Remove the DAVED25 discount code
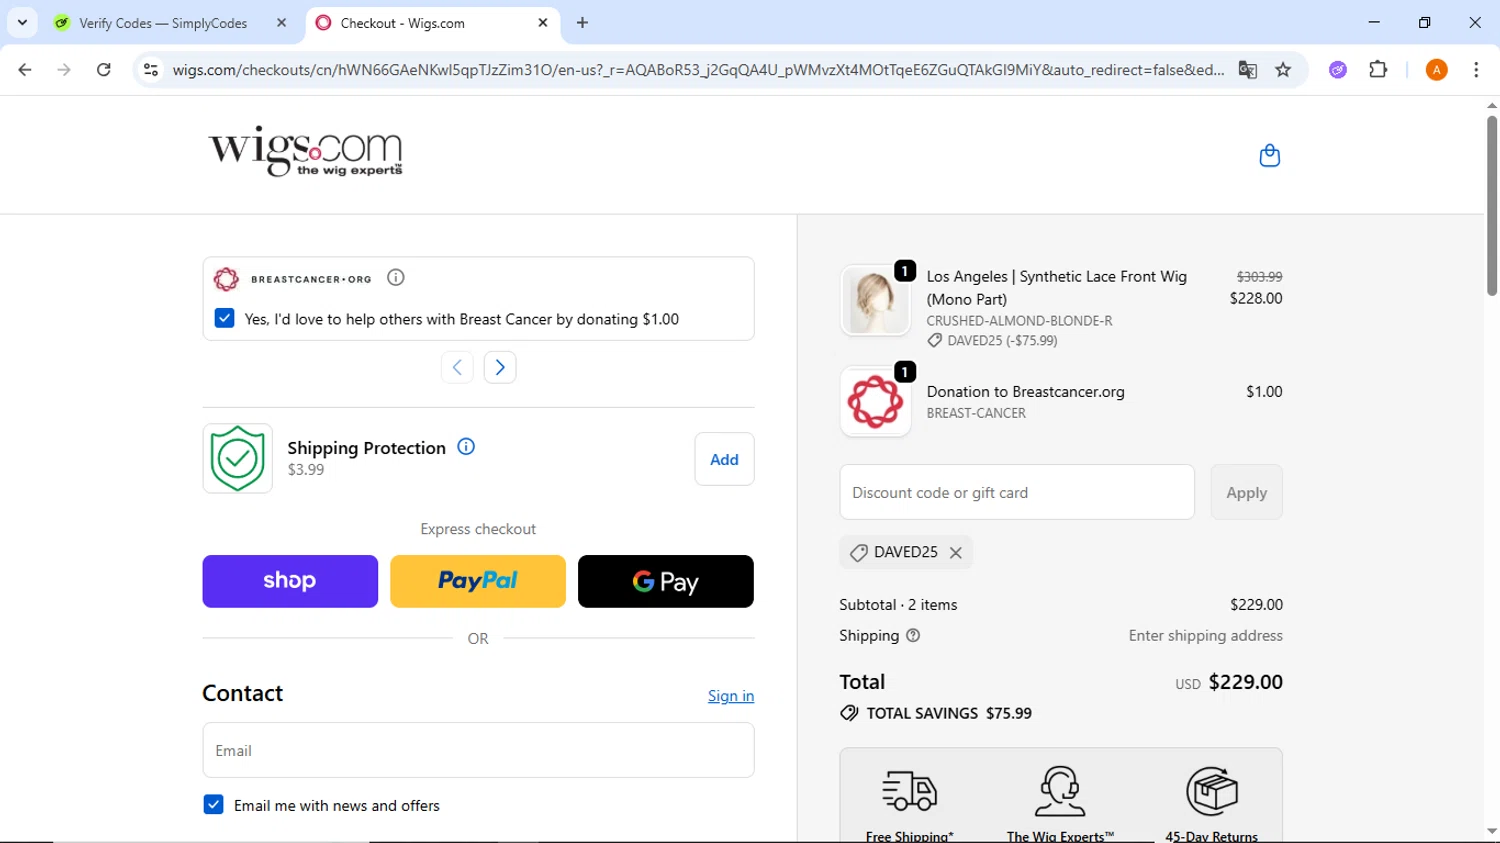 (956, 553)
